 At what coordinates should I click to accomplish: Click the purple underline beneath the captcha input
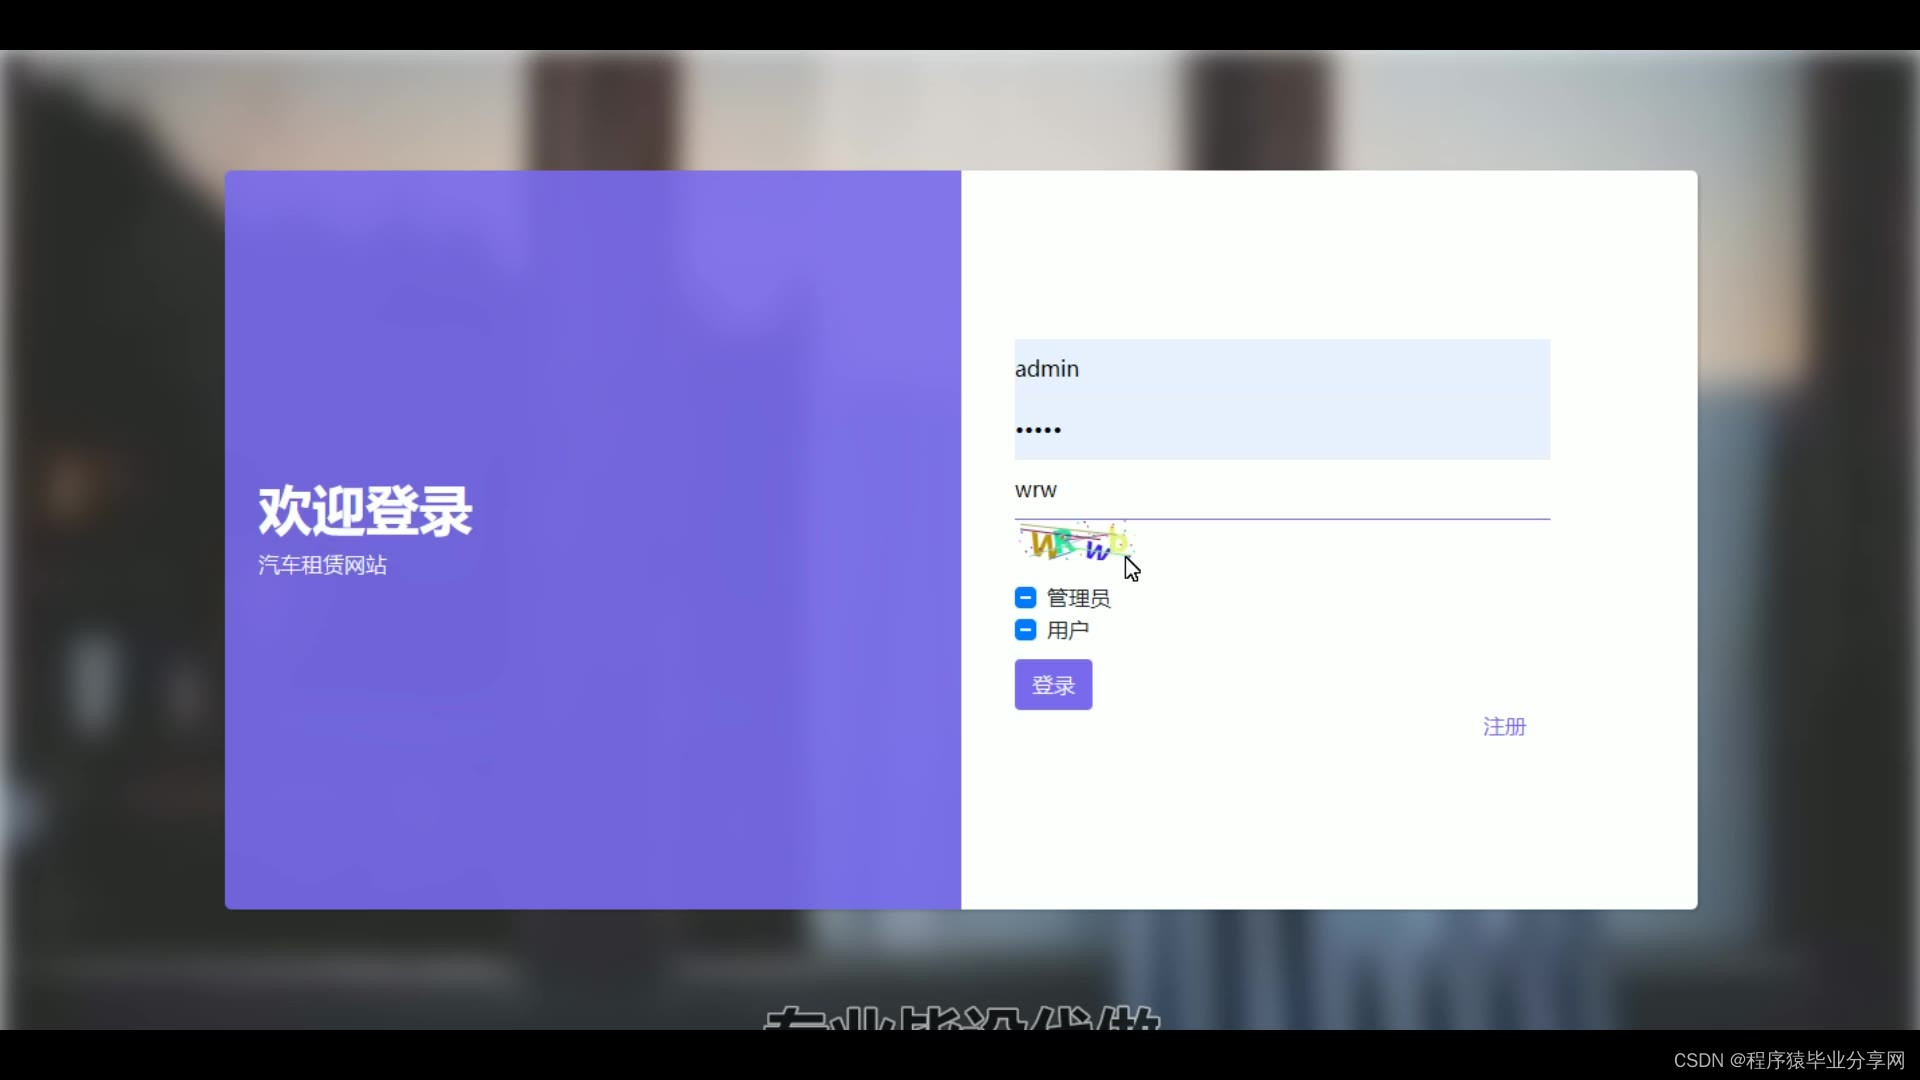pyautogui.click(x=1282, y=519)
